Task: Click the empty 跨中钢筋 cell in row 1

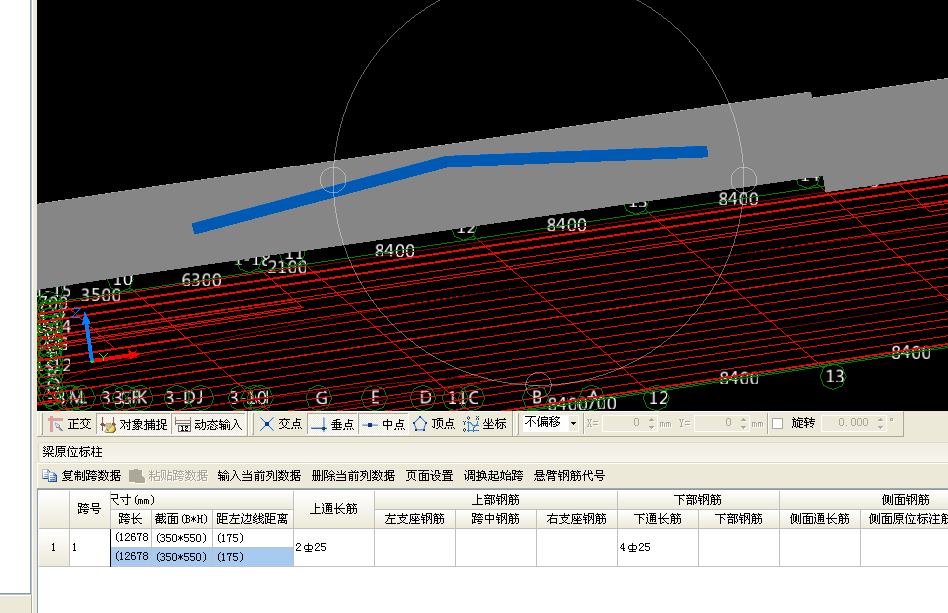Action: pyautogui.click(x=496, y=548)
